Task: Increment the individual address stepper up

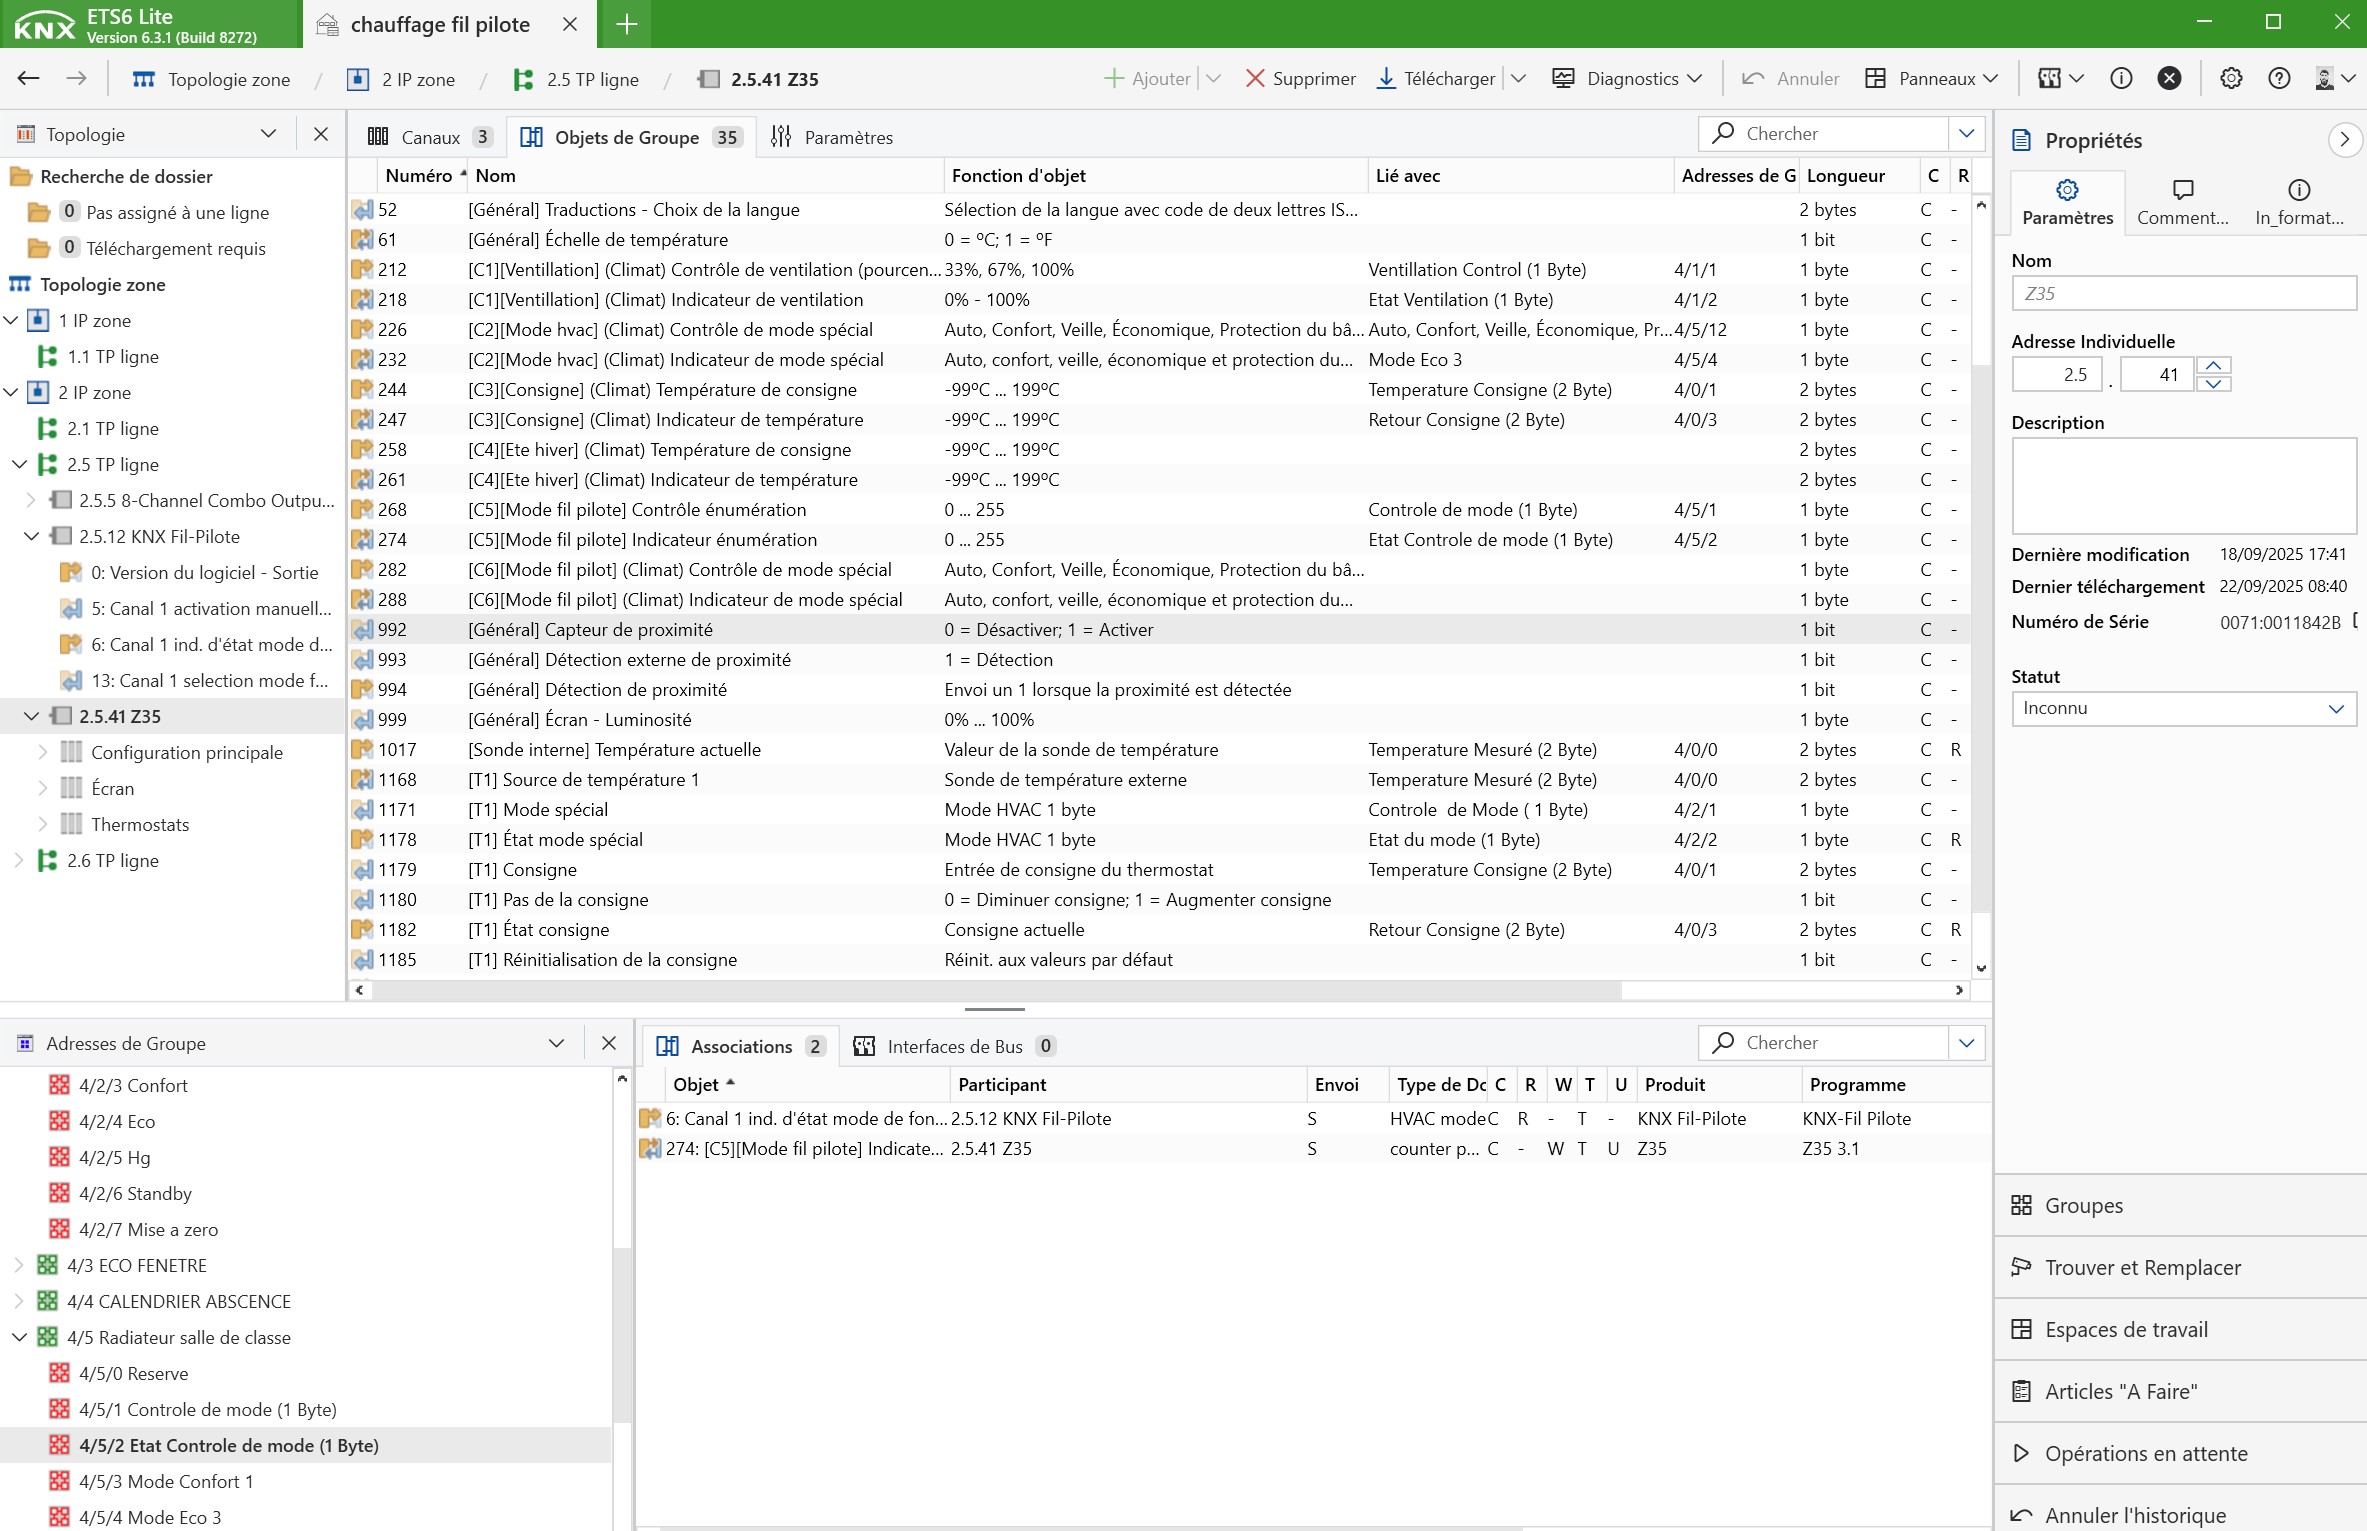Action: pos(2214,366)
